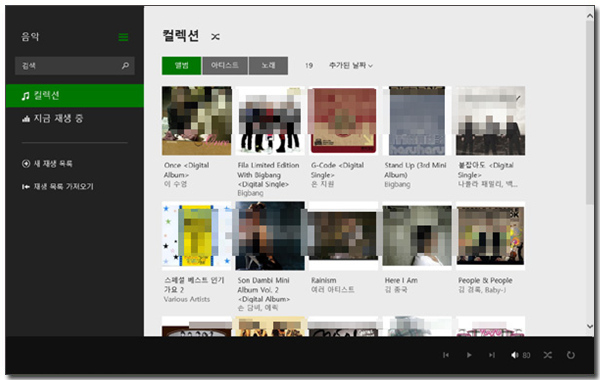The height and width of the screenshot is (380, 600).
Task: Click the vertical scrollbar thumb
Action: click(590, 112)
